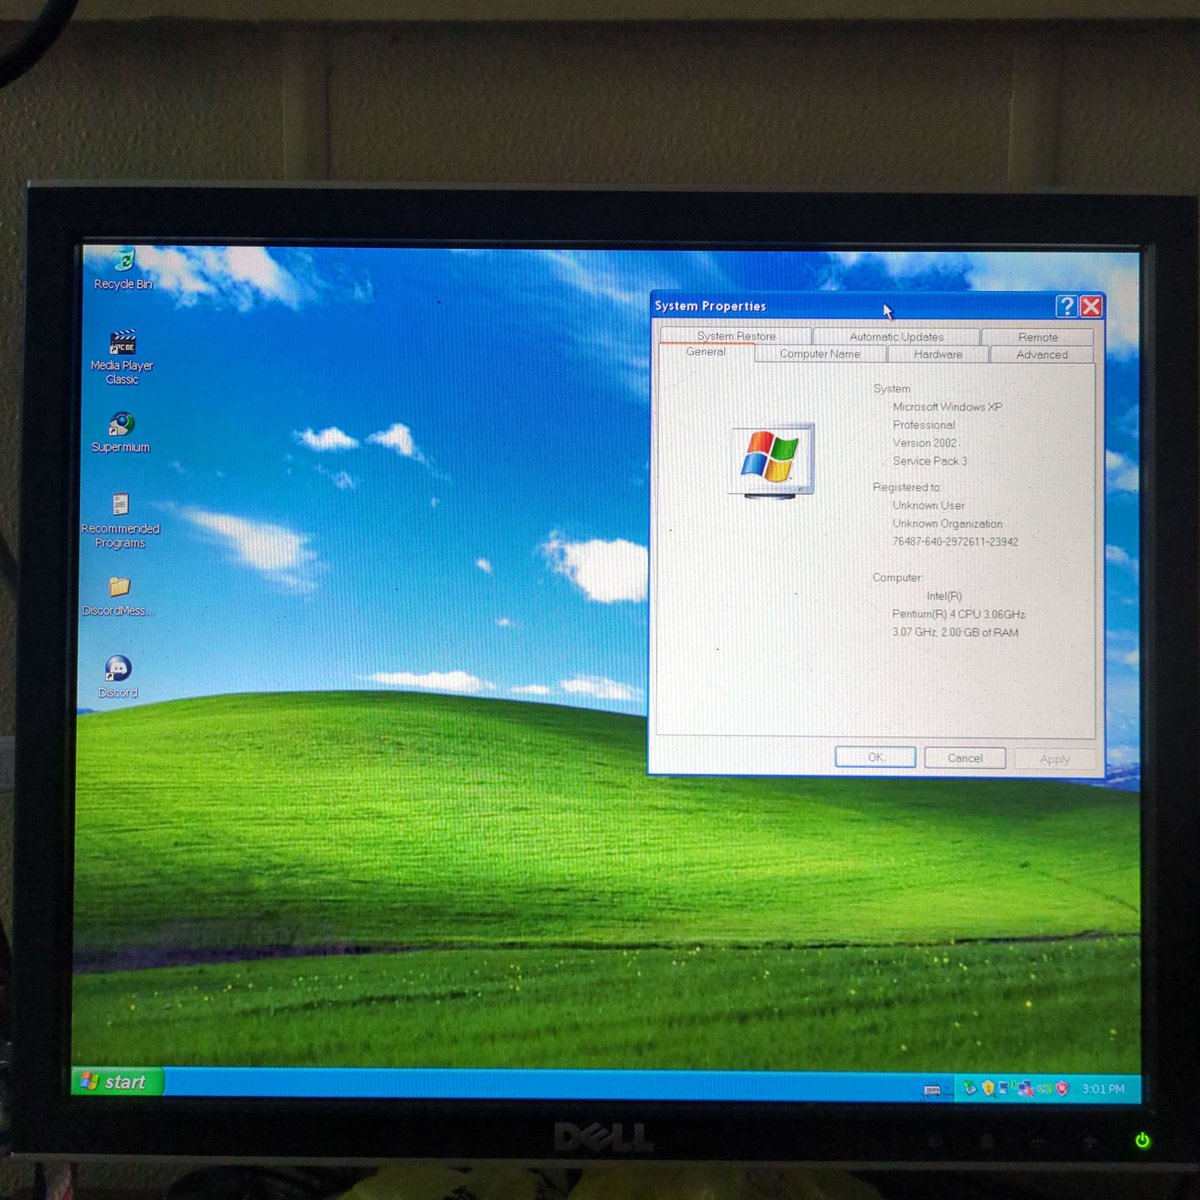Click the Safely Remove Hardware tray icon
This screenshot has height=1200, width=1200.
pos(968,1086)
